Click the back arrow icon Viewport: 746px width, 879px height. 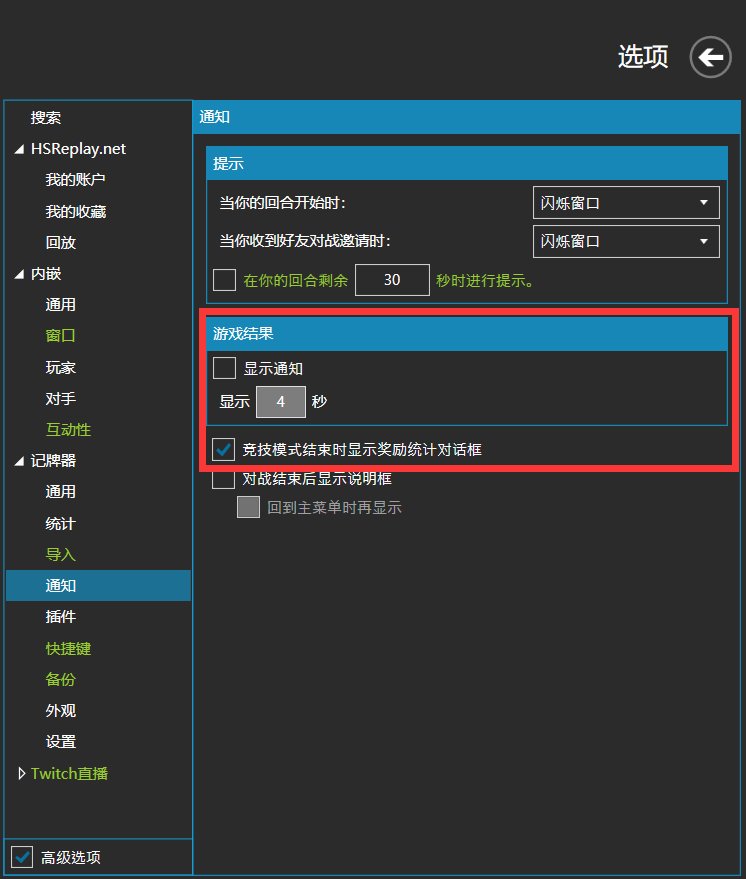[711, 58]
